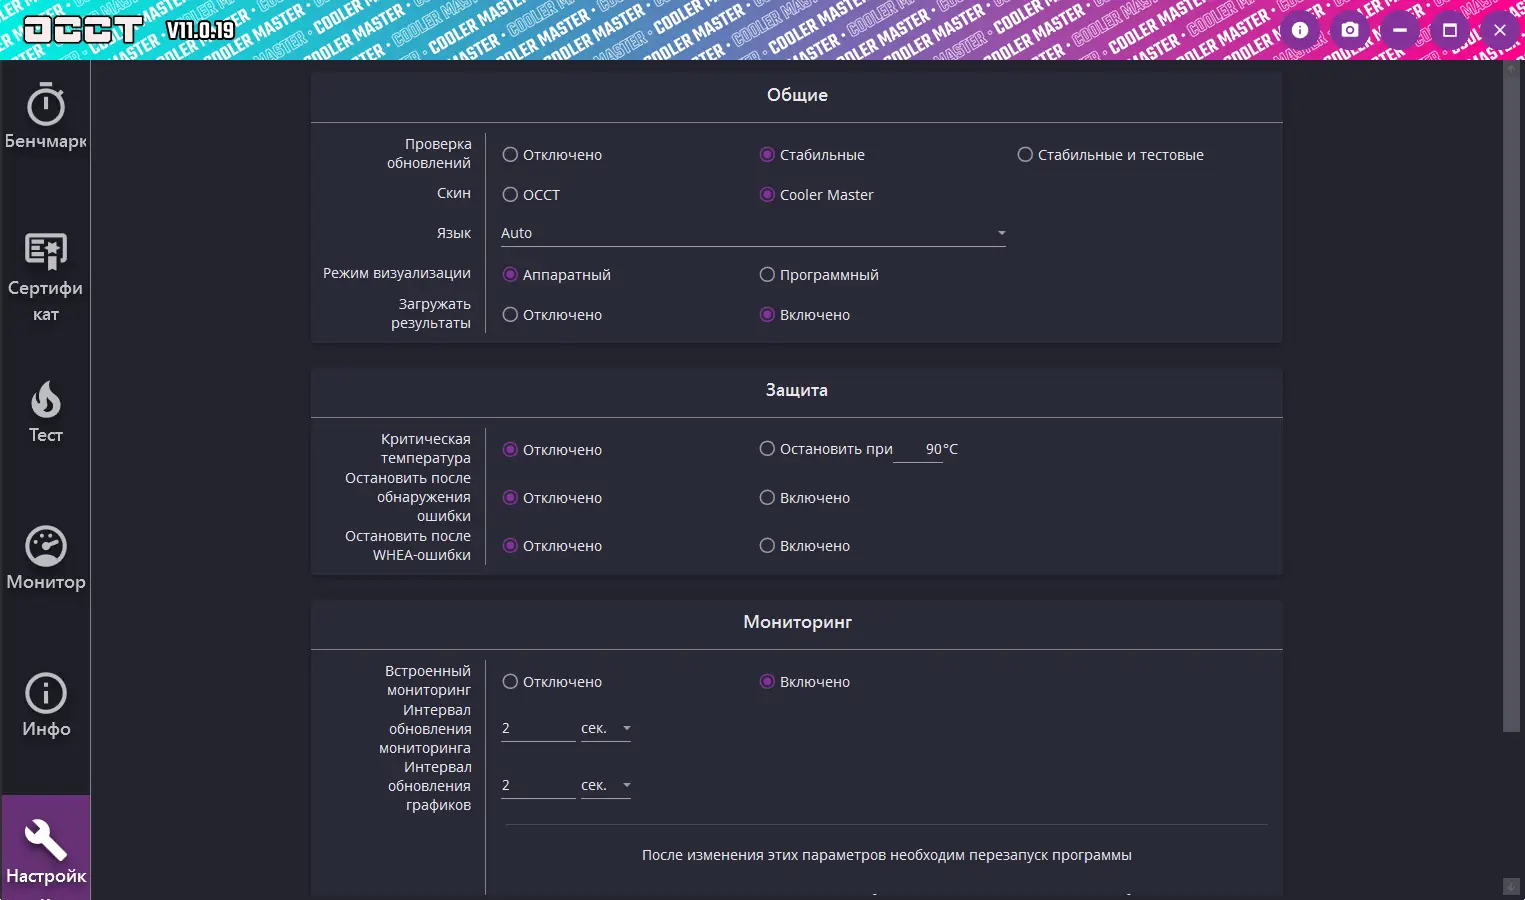This screenshot has height=900, width=1525.
Task: Click the info icon in title bar
Action: pyautogui.click(x=1300, y=30)
